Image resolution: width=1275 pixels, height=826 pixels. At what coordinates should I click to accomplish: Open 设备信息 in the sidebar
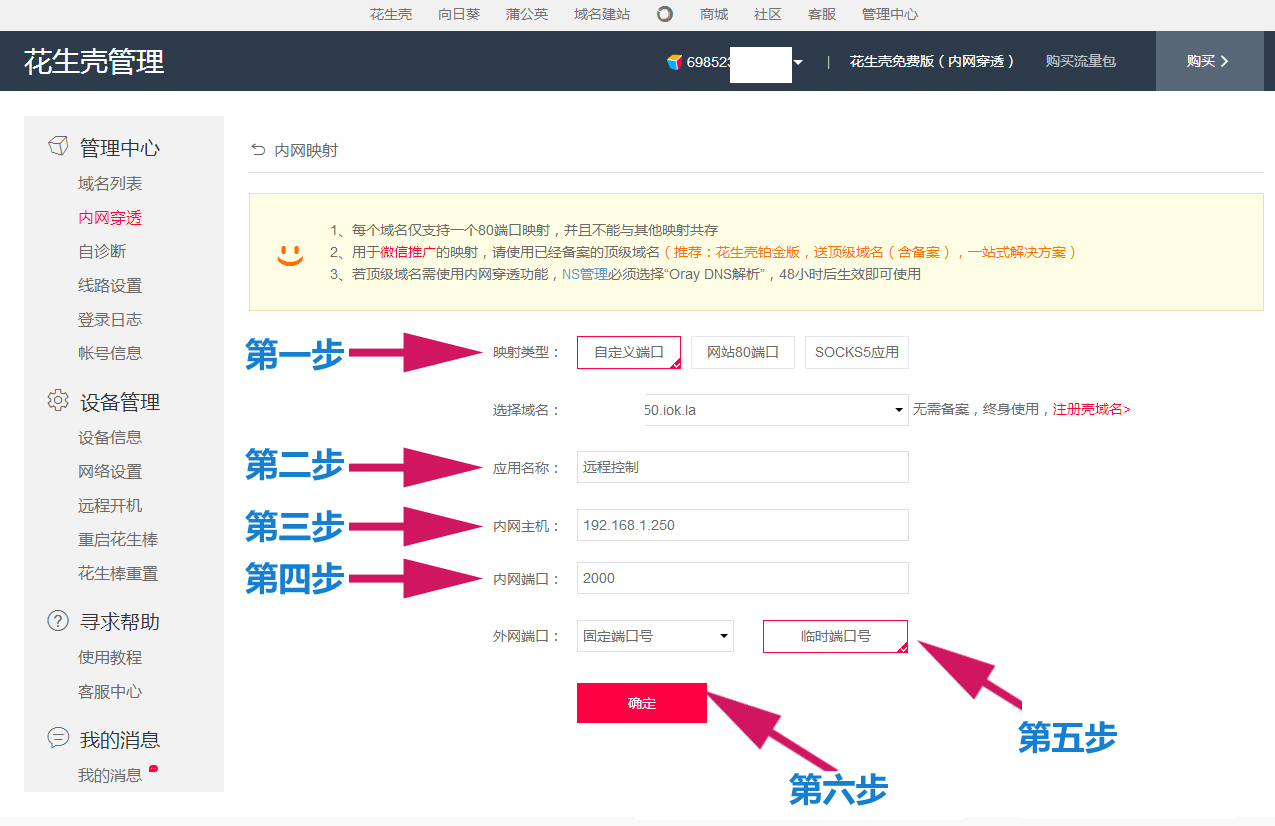[x=110, y=438]
